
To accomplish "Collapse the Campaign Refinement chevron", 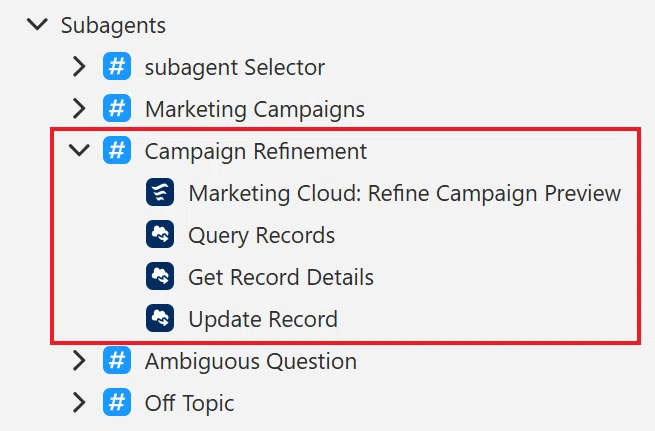I will pyautogui.click(x=79, y=150).
